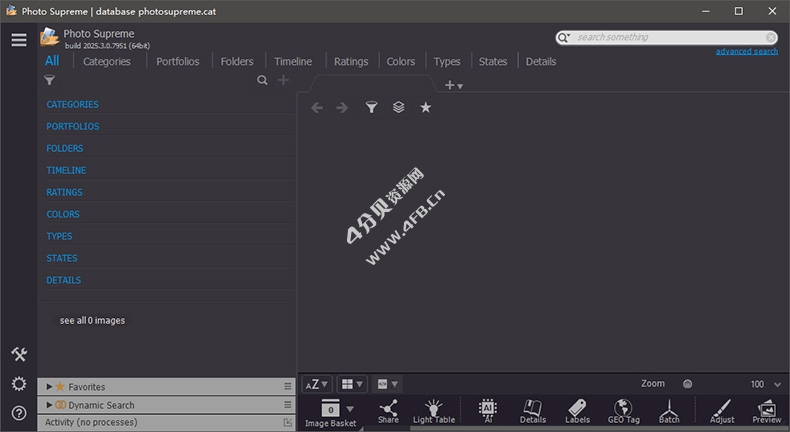Open the tools wrench icon in sidebar
Screen dimensions: 790x432
pos(18,355)
